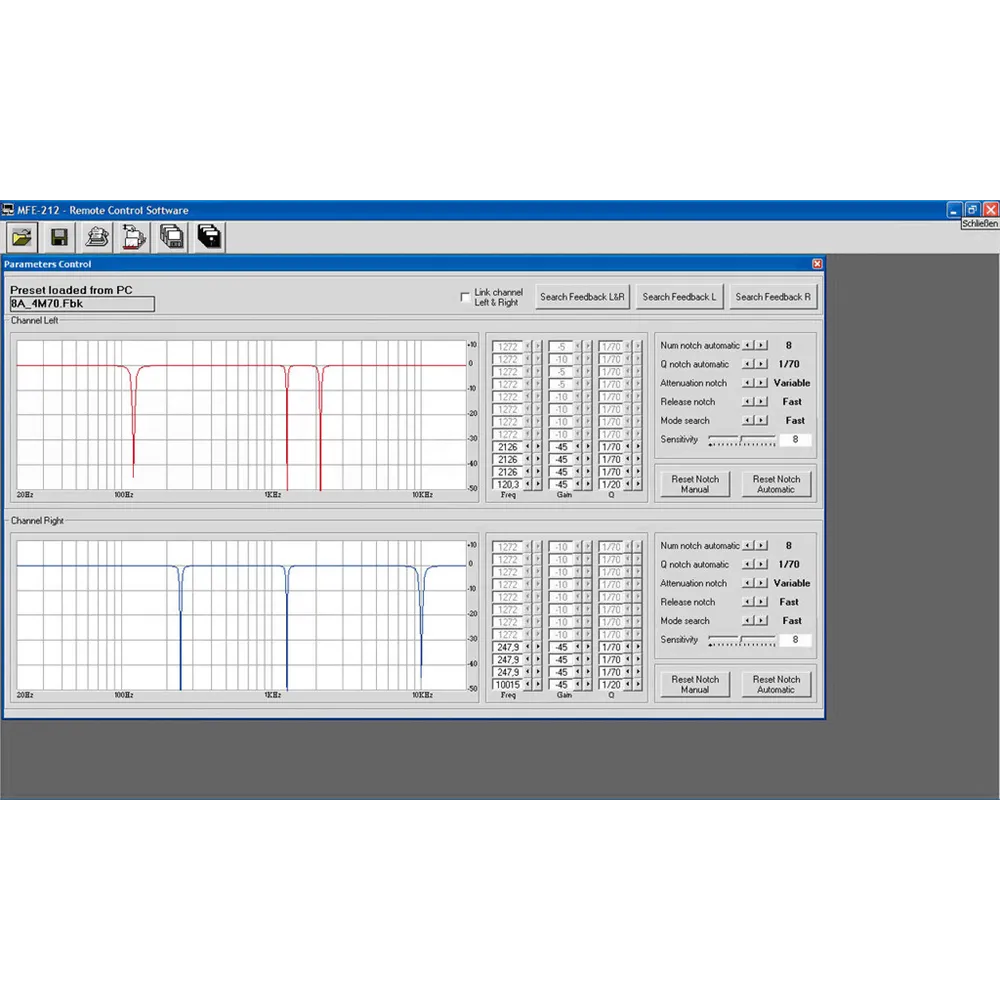Viewport: 1000px width, 1000px height.
Task: Click the open folder icon in the toolbar
Action: (x=22, y=237)
